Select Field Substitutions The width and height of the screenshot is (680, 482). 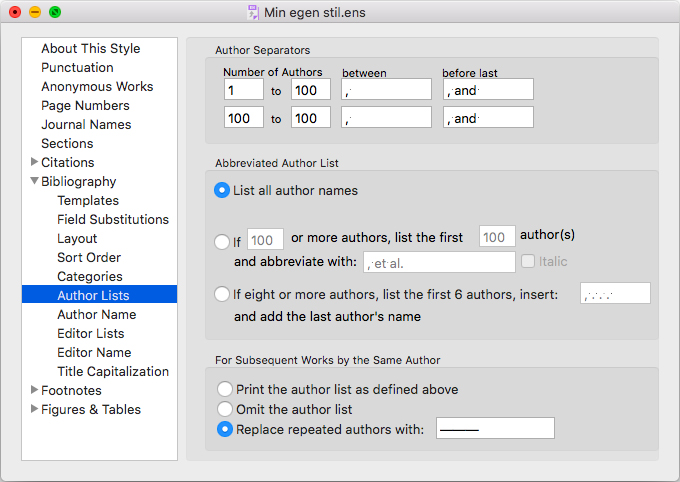tap(113, 219)
